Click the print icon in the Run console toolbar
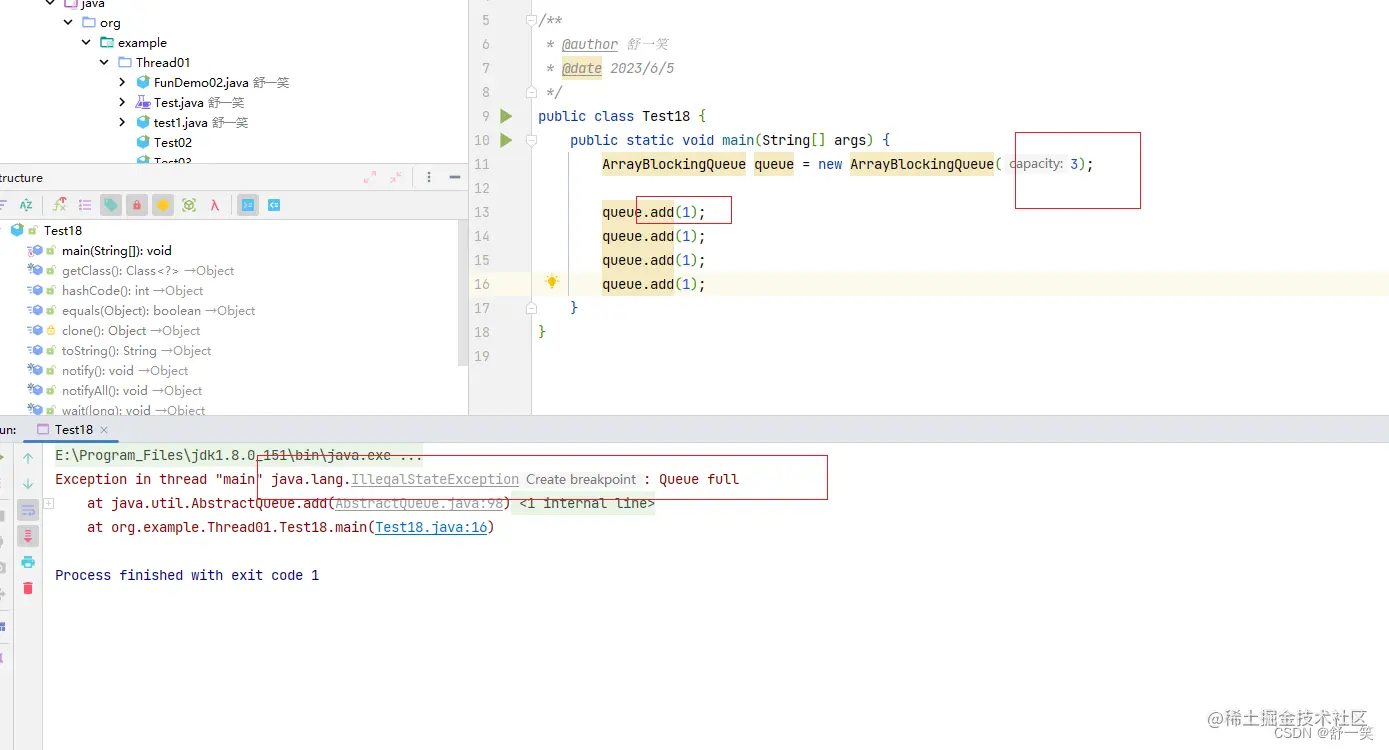 coord(28,562)
